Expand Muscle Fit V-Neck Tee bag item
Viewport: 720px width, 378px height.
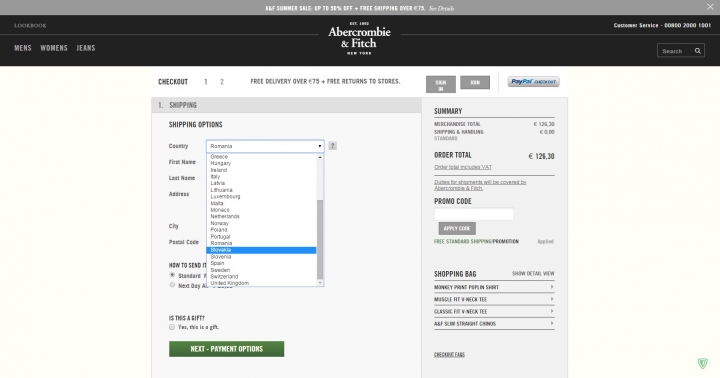(x=494, y=299)
